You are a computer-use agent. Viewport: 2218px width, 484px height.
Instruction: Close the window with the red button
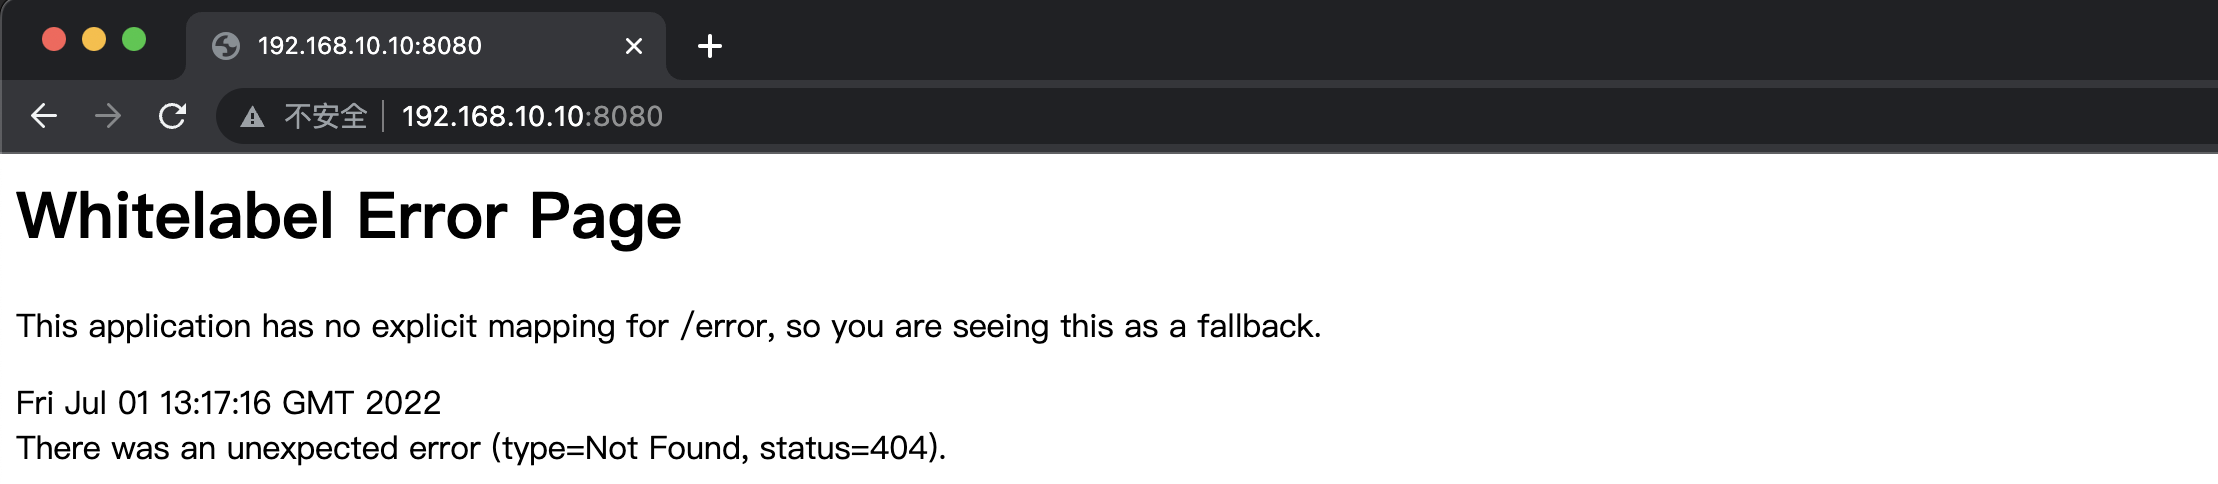(54, 40)
